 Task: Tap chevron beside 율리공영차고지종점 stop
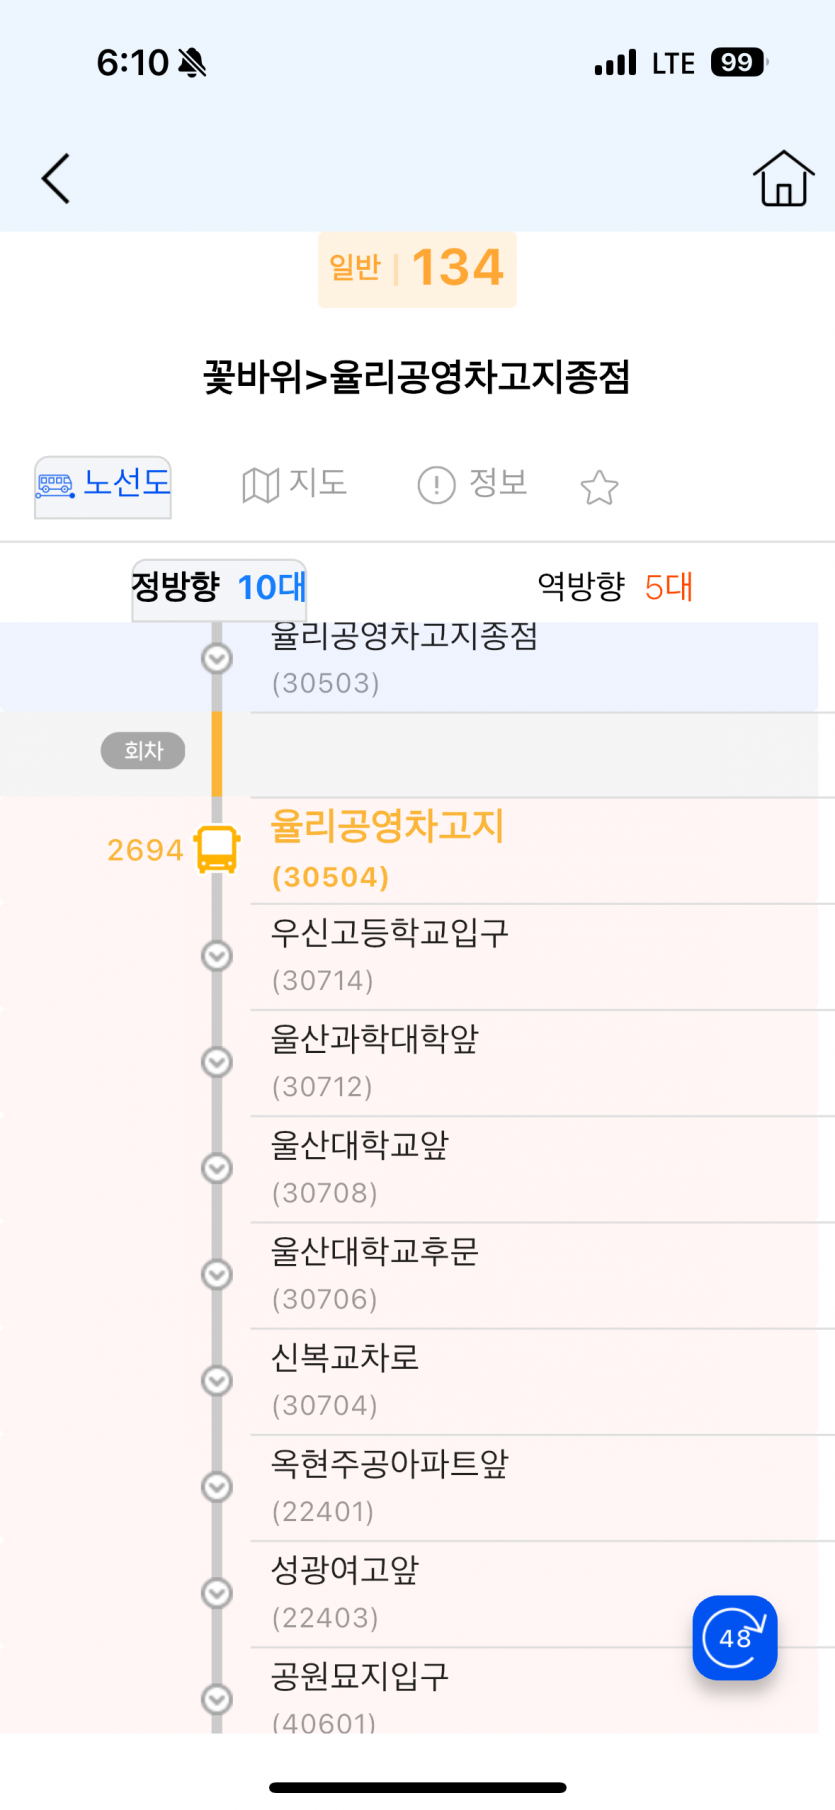pos(217,658)
